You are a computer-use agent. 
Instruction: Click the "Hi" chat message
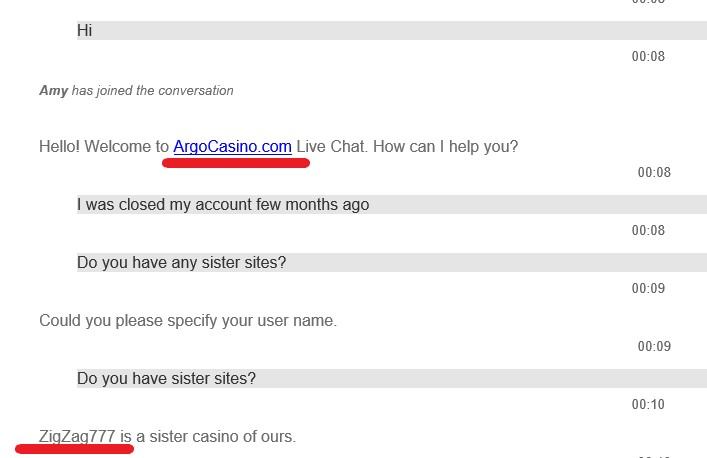(85, 31)
